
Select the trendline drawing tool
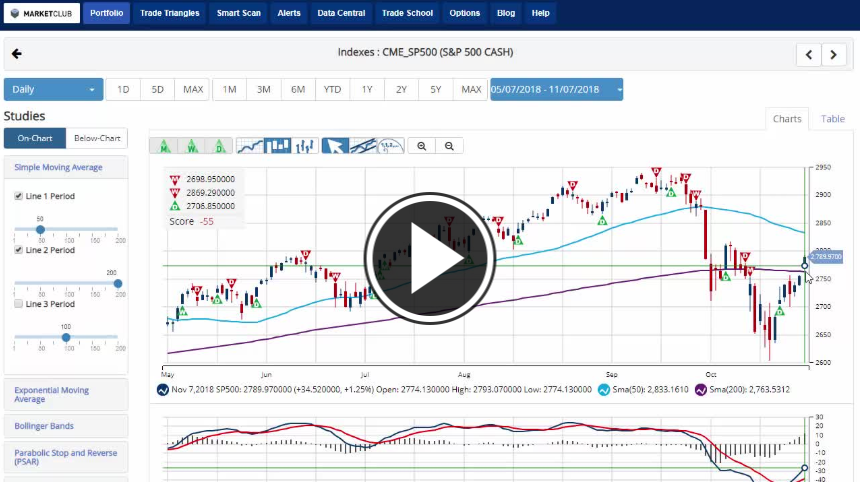point(363,146)
